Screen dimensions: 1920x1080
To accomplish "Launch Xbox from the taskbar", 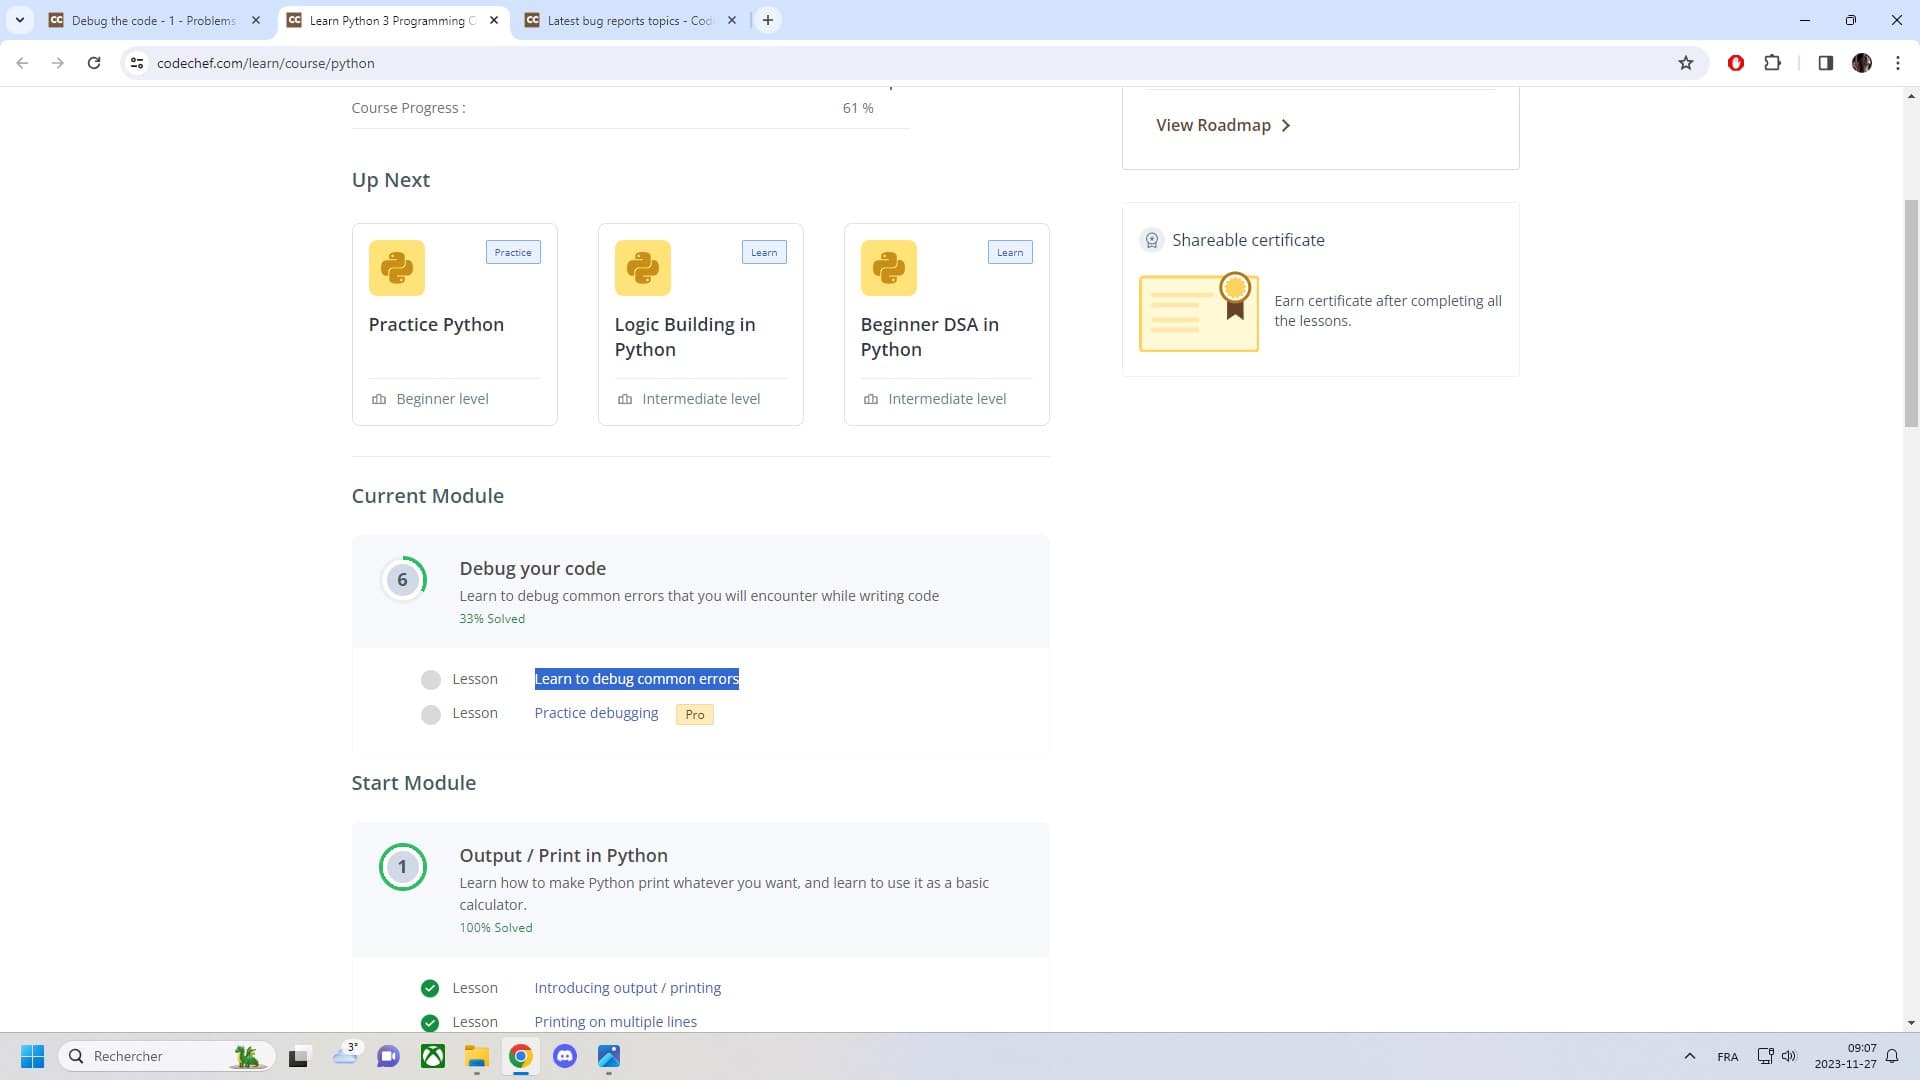I will tap(433, 1055).
